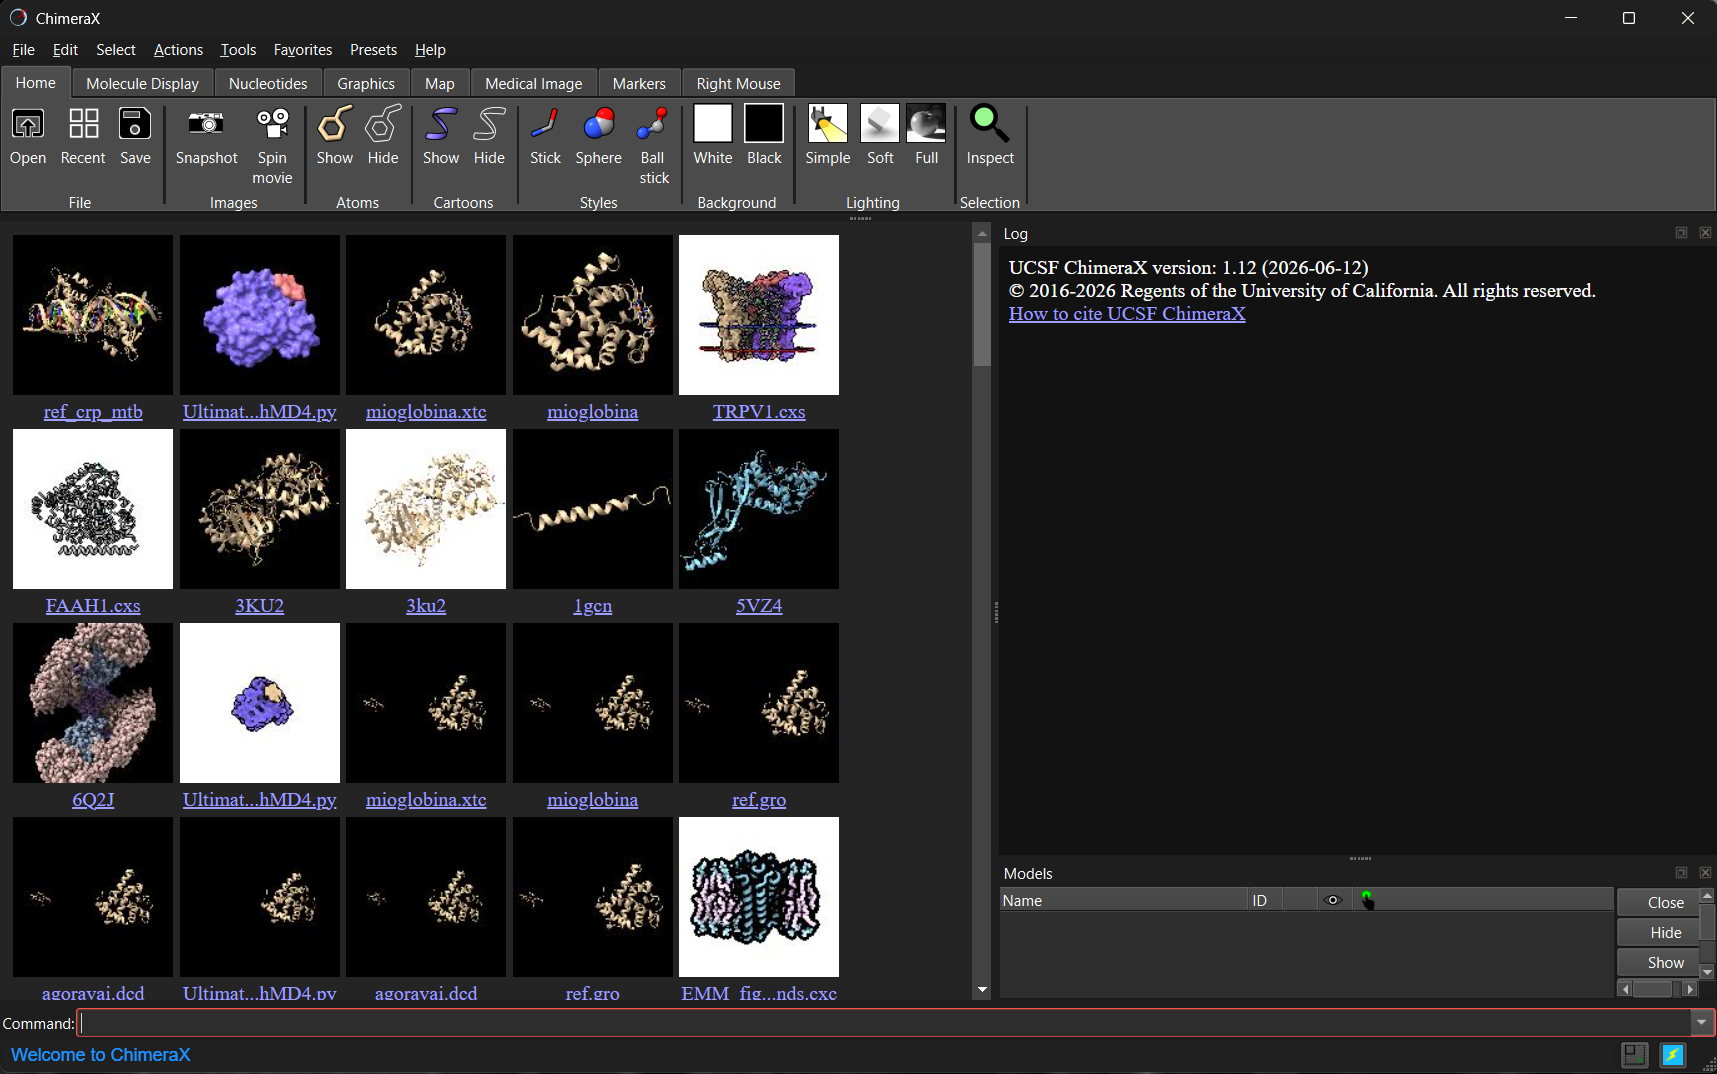Screen dimensions: 1717x1074
Task: Open the 5VZ4 thumbnail
Action: click(759, 509)
